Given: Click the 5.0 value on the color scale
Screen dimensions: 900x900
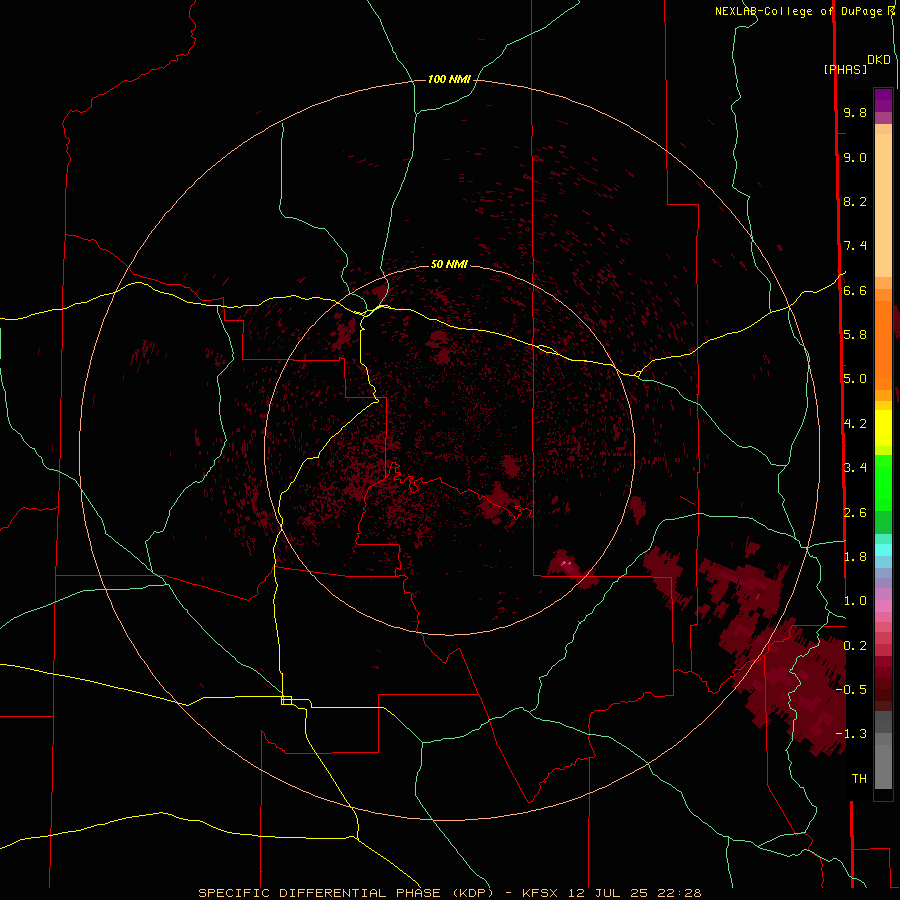Looking at the screenshot, I should (x=855, y=379).
